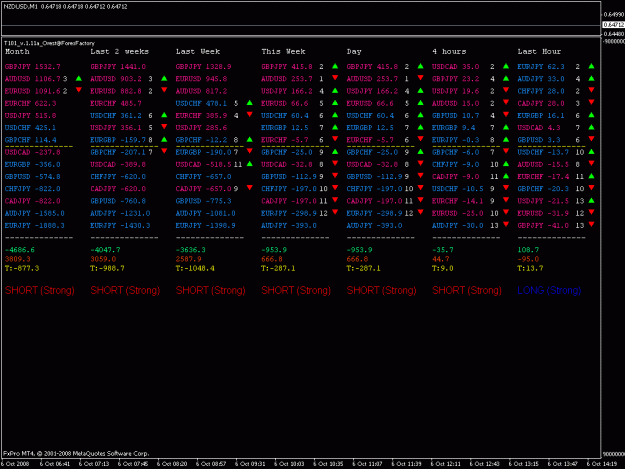Click red arrow next to CADJPY -657.0

point(250,188)
